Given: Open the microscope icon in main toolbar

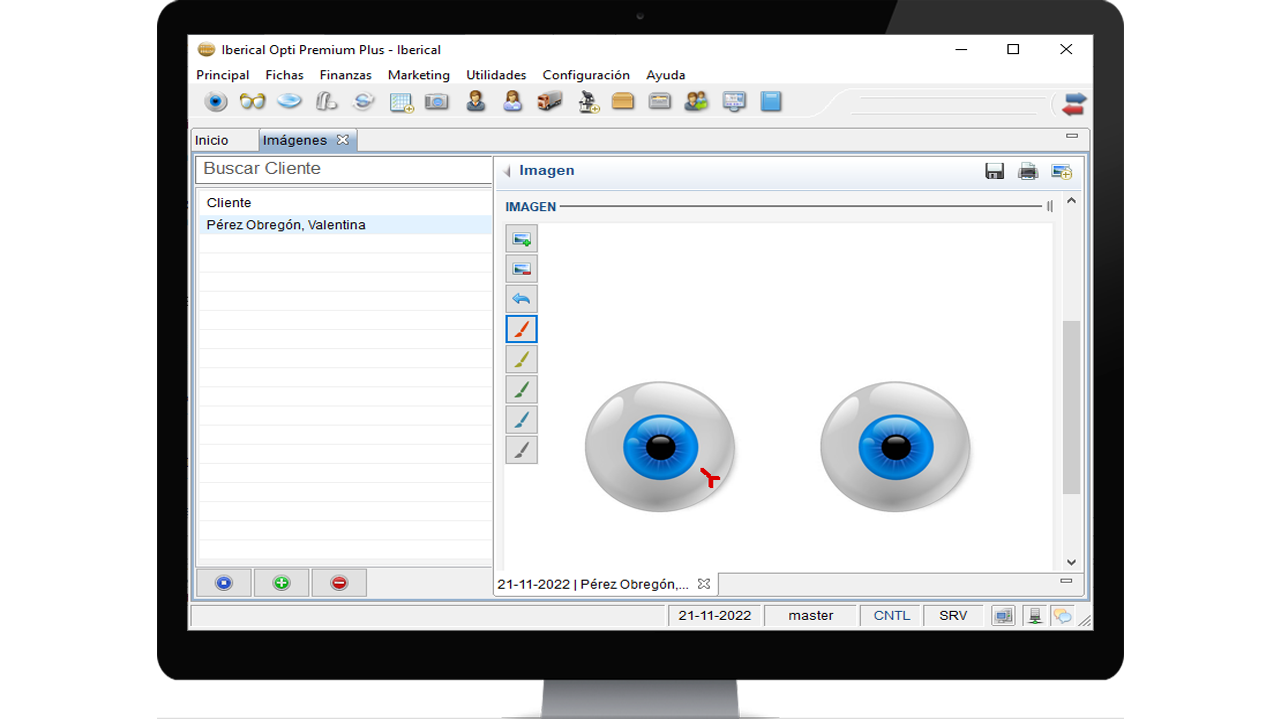Looking at the screenshot, I should [587, 102].
